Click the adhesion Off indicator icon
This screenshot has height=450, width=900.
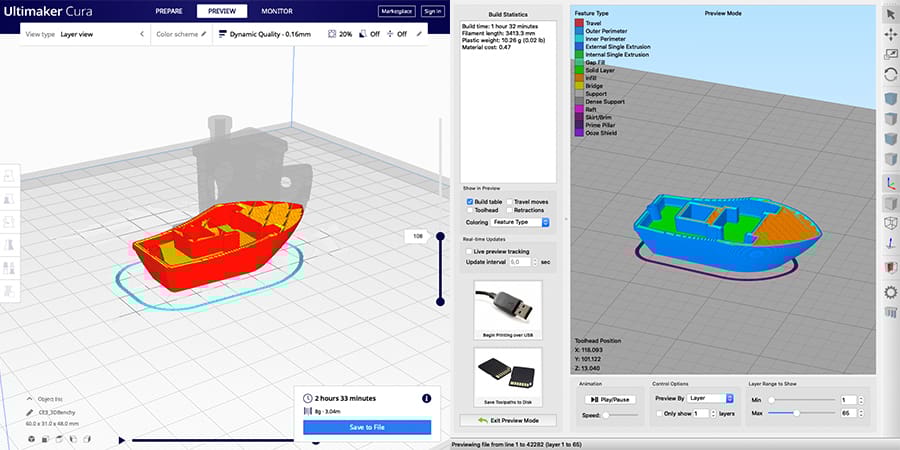click(390, 34)
